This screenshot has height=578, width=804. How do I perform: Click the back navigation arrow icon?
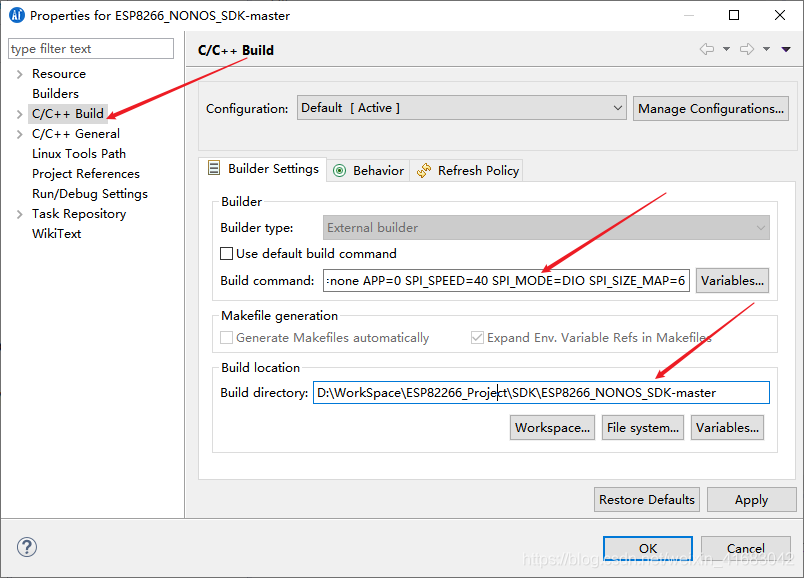707,49
